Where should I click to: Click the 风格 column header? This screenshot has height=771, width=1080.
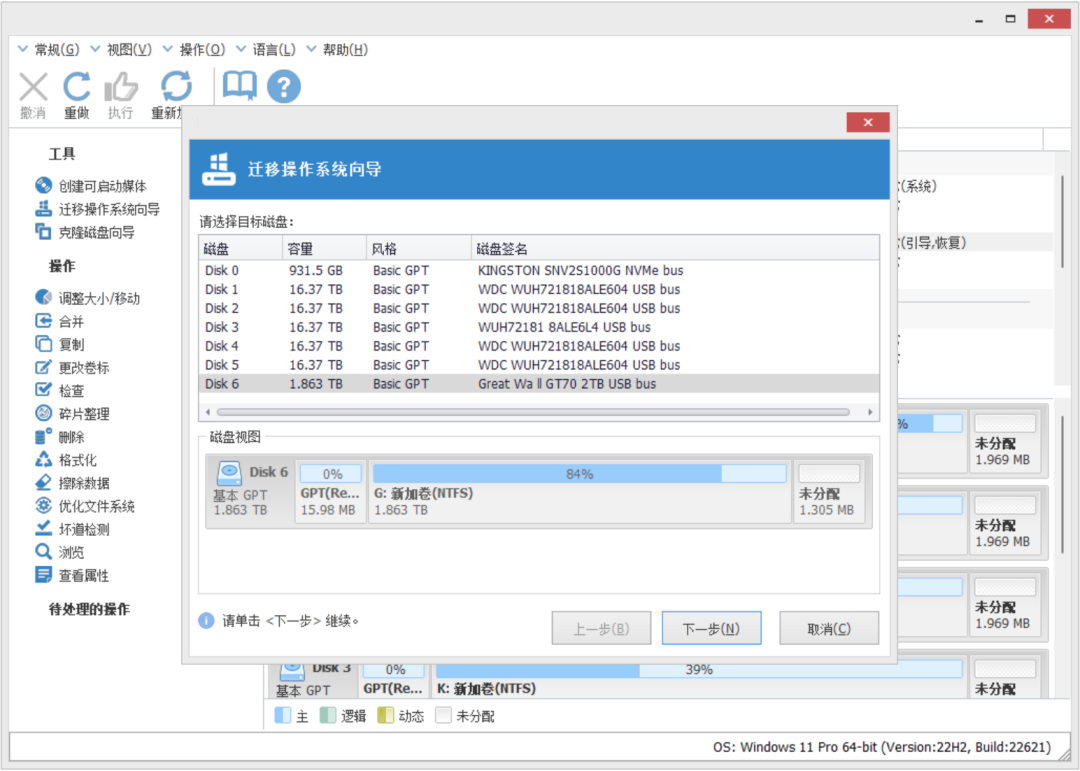coord(419,249)
